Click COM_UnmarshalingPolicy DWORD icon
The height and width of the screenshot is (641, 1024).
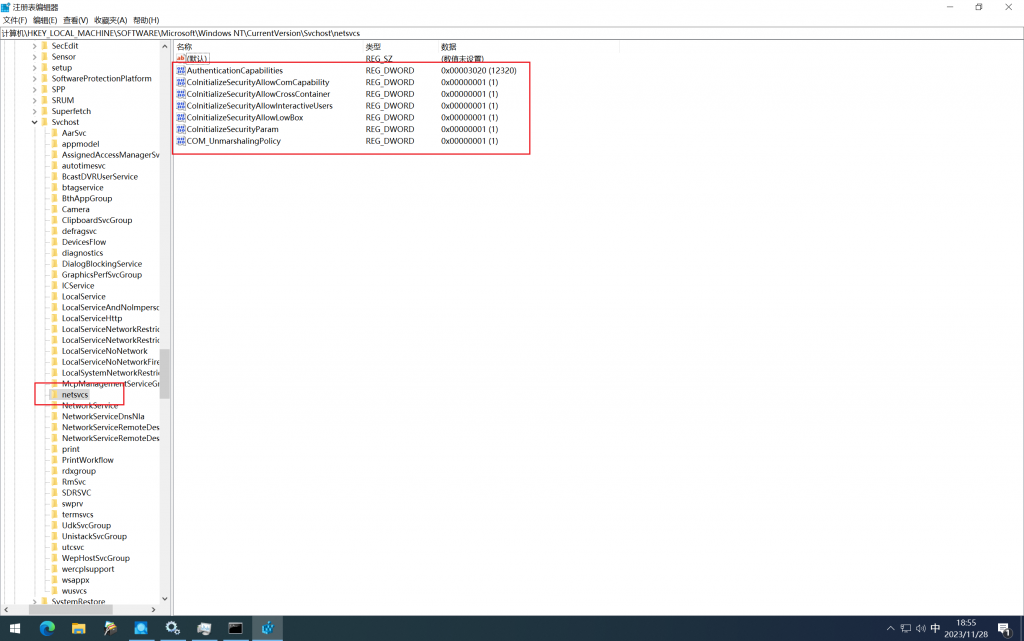[181, 141]
